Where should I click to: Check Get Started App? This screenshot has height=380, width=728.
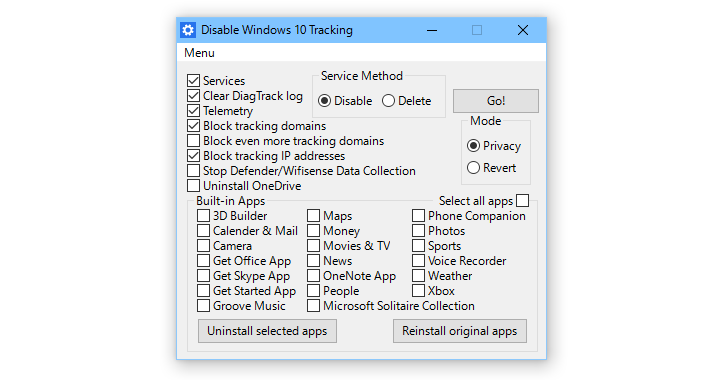click(x=203, y=290)
